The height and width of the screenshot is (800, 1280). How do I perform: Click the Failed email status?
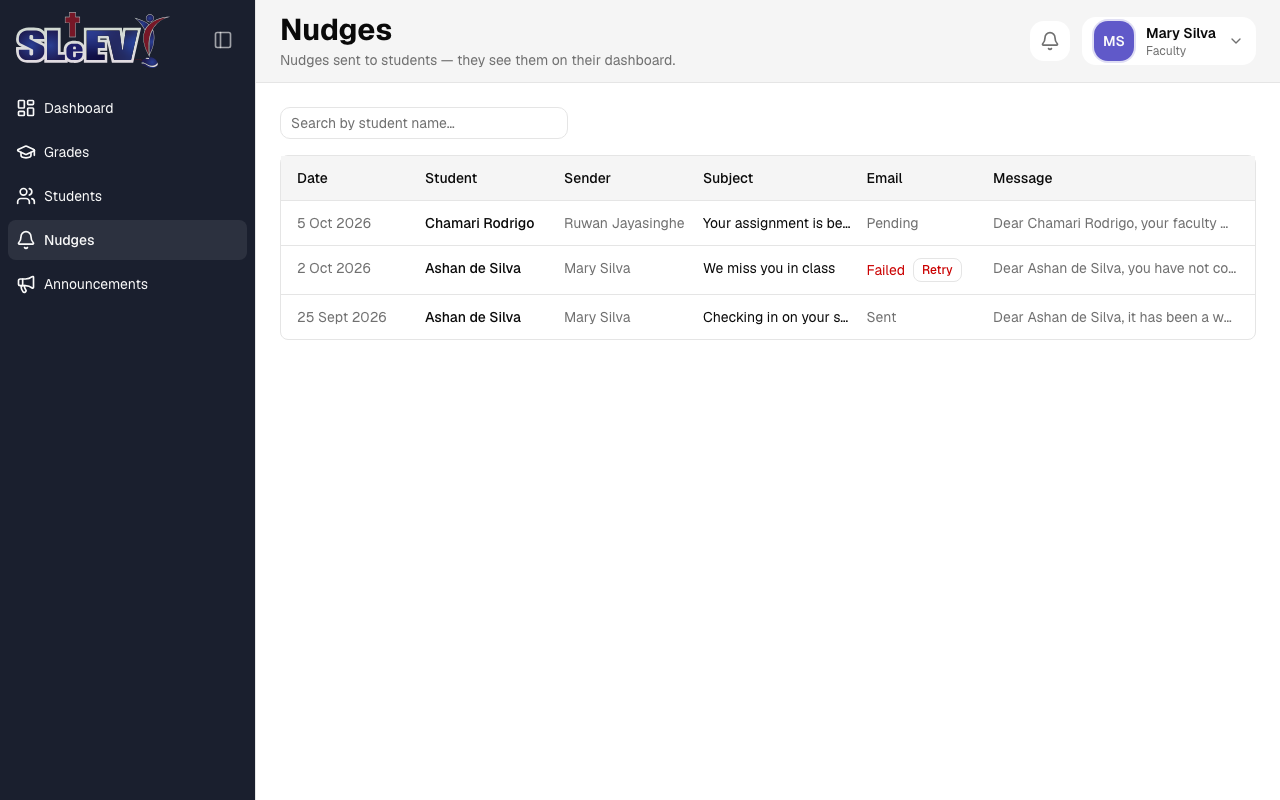[885, 270]
